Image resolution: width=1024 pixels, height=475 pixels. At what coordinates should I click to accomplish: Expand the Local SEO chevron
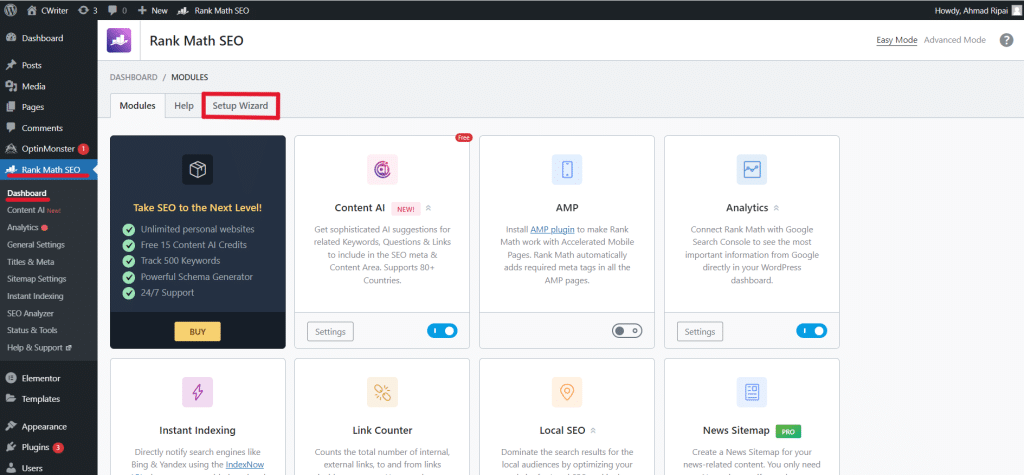pyautogui.click(x=593, y=431)
